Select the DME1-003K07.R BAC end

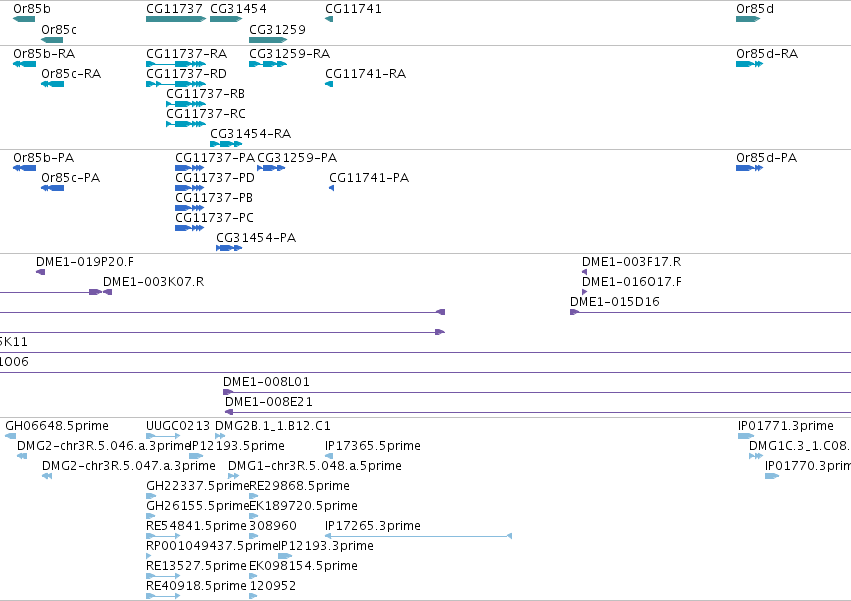(x=107, y=293)
